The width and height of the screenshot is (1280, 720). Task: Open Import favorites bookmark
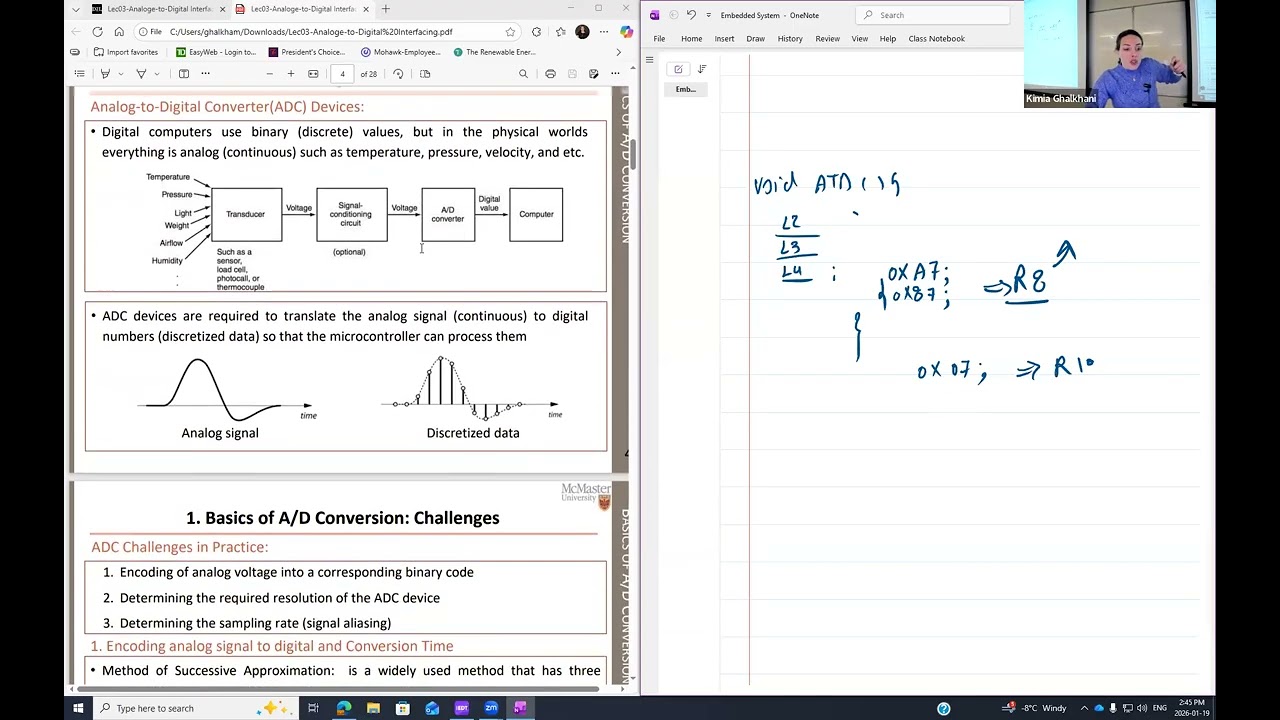126,52
